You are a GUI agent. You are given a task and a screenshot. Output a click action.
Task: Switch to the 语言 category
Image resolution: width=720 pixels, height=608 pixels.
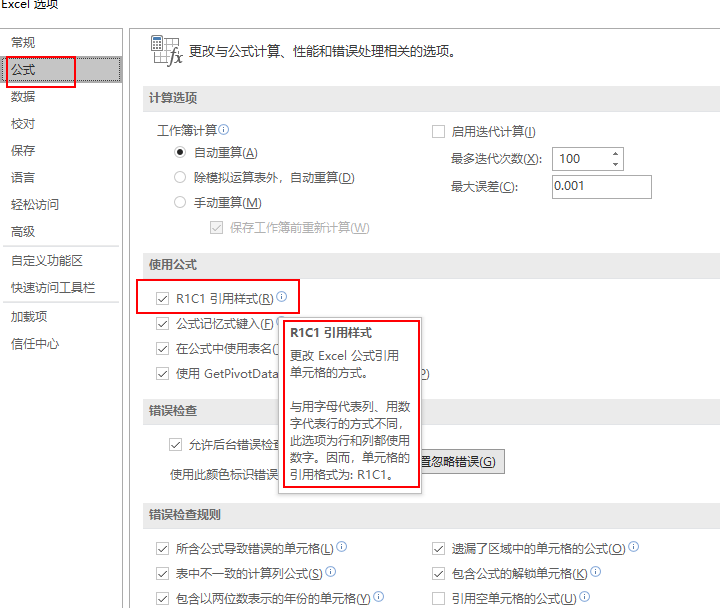(x=23, y=177)
